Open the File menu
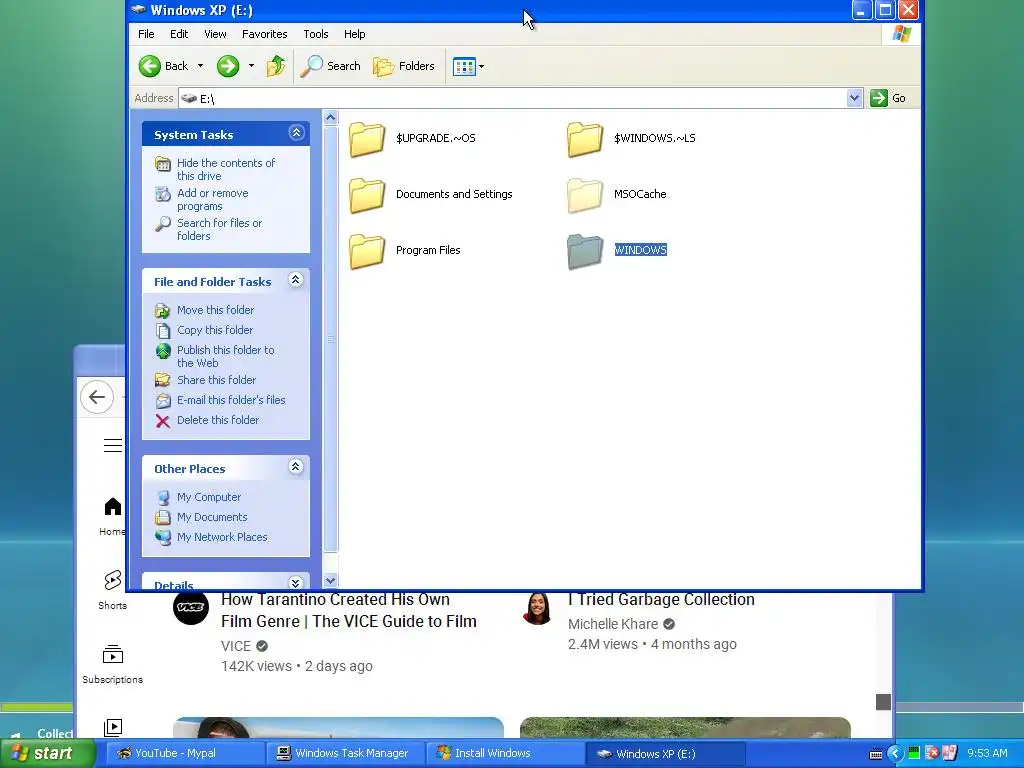The width and height of the screenshot is (1024, 768). pos(146,34)
